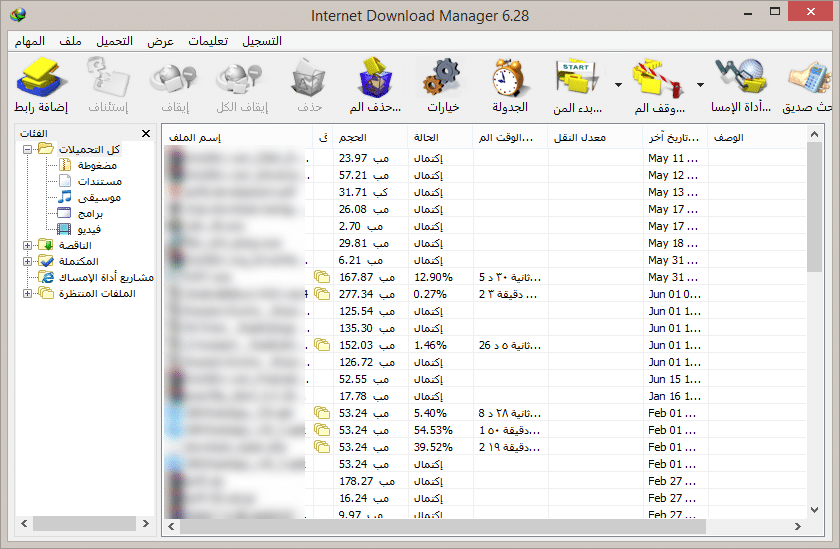The width and height of the screenshot is (840, 549).
Task: Click the Jun 15 date cell
Action: pyautogui.click(x=674, y=379)
